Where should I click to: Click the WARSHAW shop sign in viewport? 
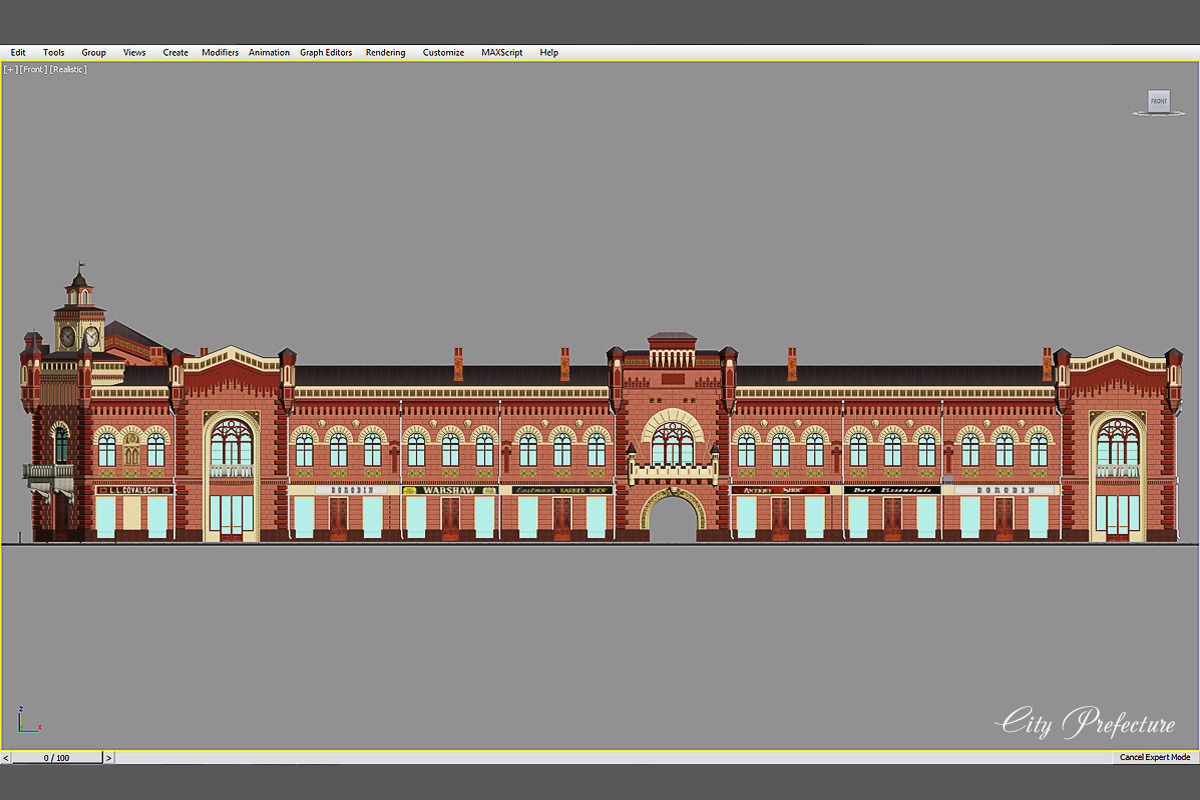tap(449, 491)
